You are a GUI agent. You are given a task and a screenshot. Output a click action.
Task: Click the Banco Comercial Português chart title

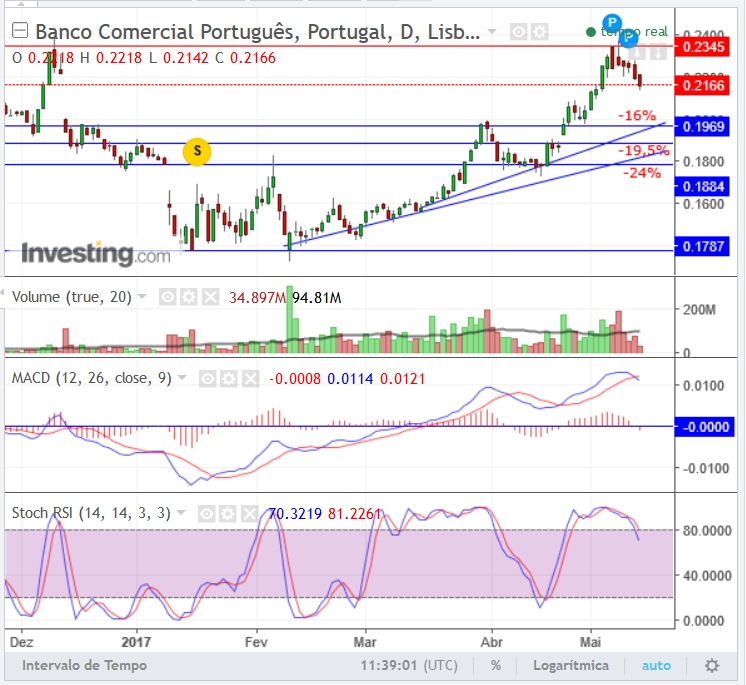257,32
